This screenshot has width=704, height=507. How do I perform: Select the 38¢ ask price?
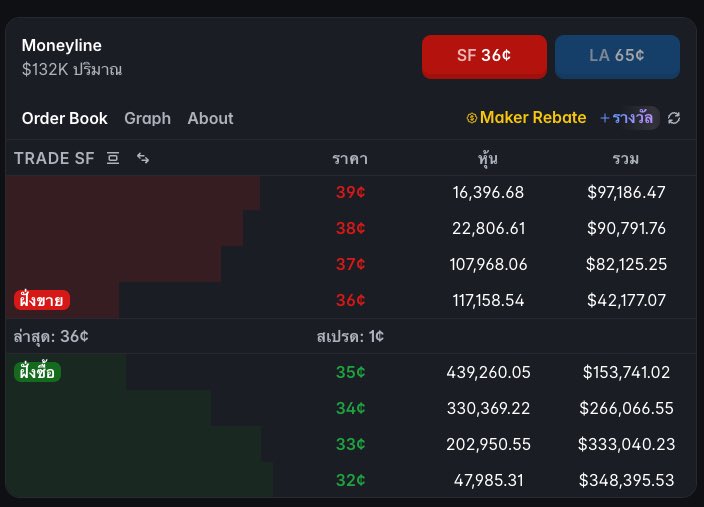351,228
